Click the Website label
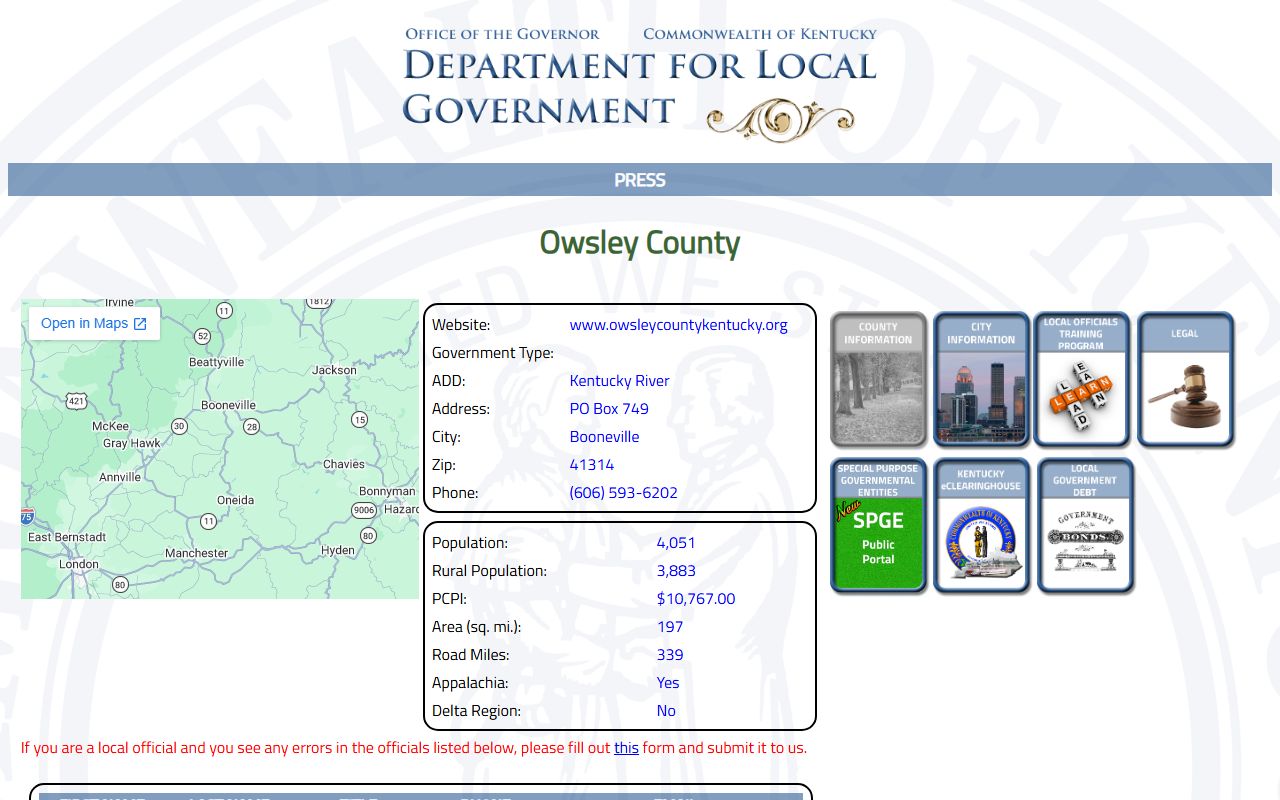Screen dimensions: 1280x800 [461, 325]
